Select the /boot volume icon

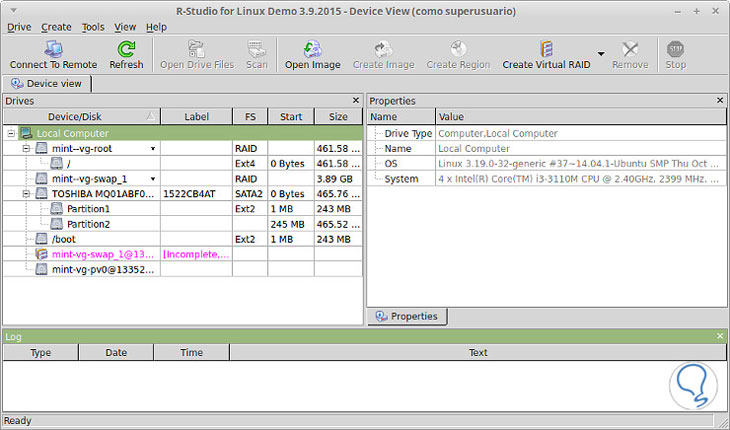(x=41, y=239)
